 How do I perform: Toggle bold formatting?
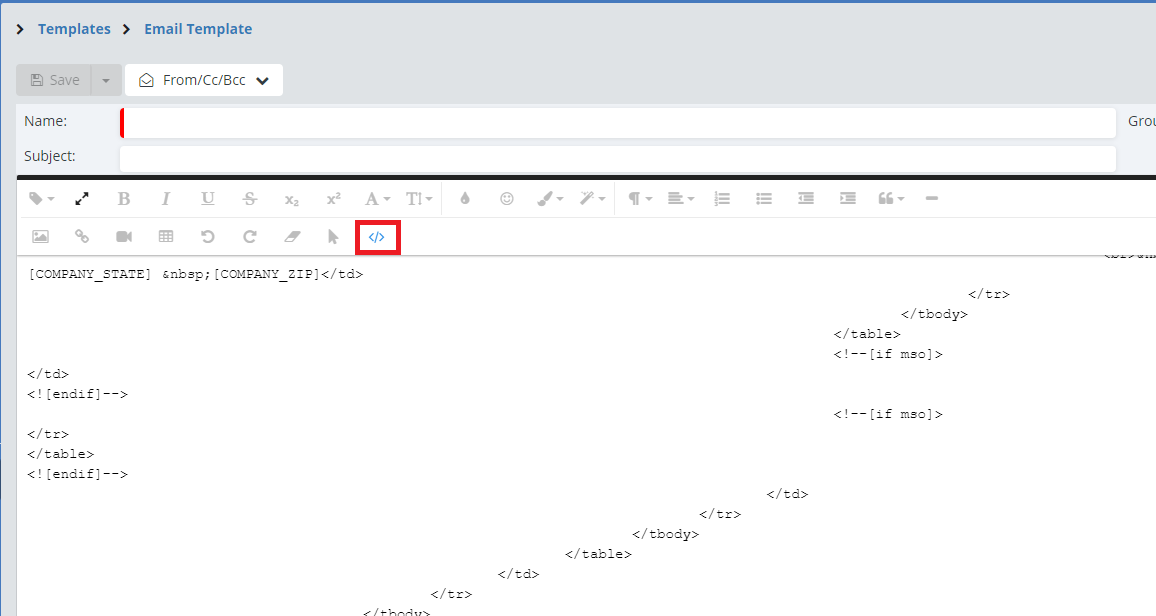tap(124, 199)
